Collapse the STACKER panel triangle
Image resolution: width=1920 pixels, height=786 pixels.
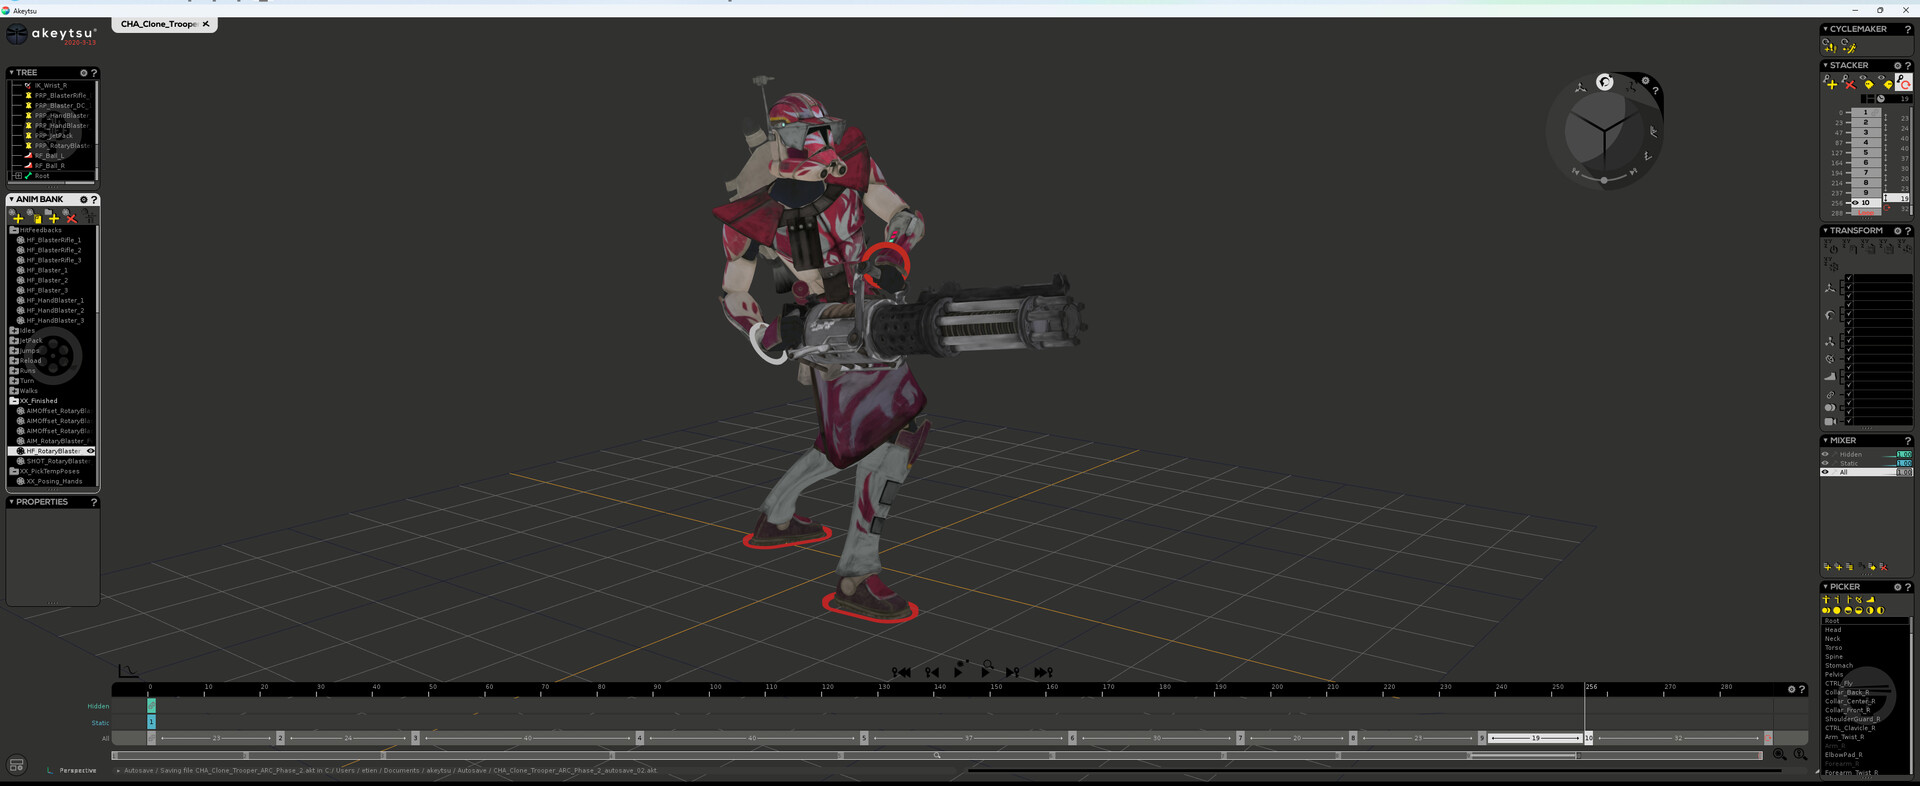click(x=1825, y=66)
